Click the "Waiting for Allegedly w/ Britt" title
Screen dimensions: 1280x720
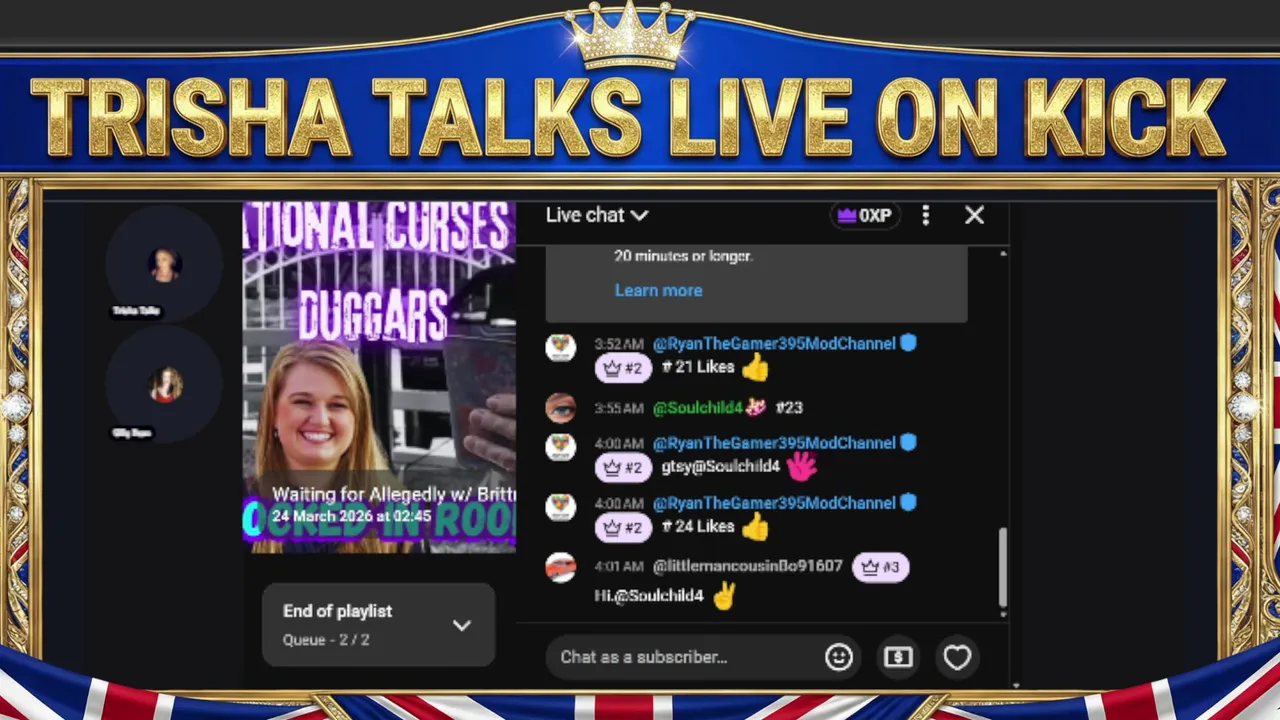point(393,494)
